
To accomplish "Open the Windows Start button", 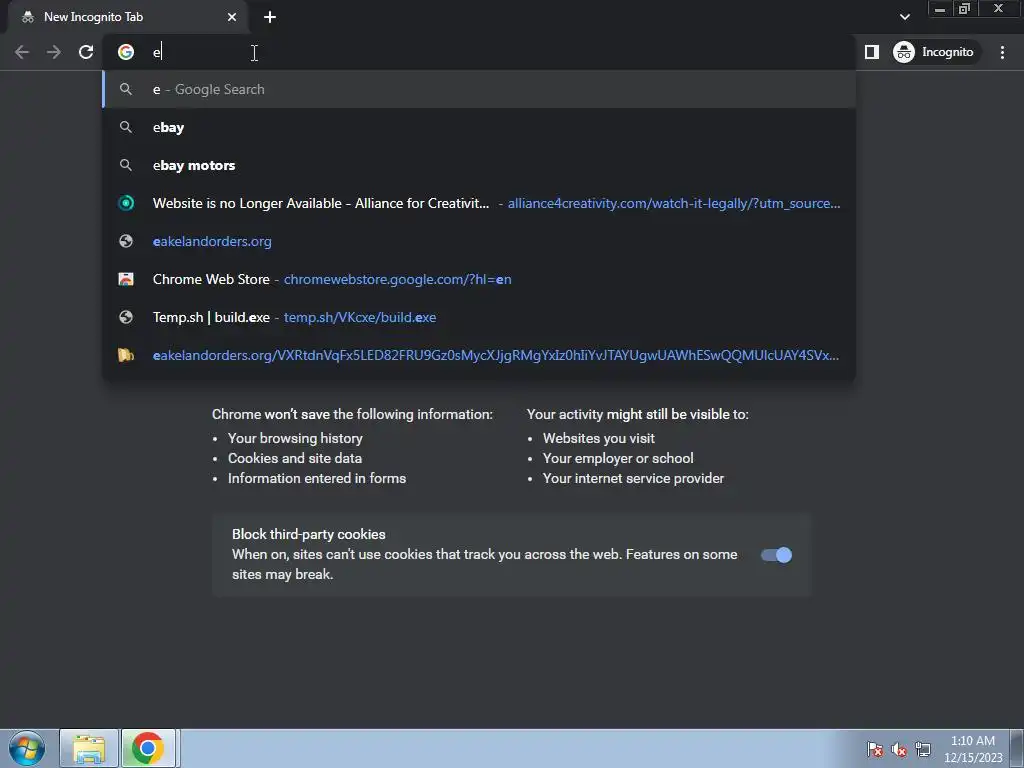I will (27, 748).
